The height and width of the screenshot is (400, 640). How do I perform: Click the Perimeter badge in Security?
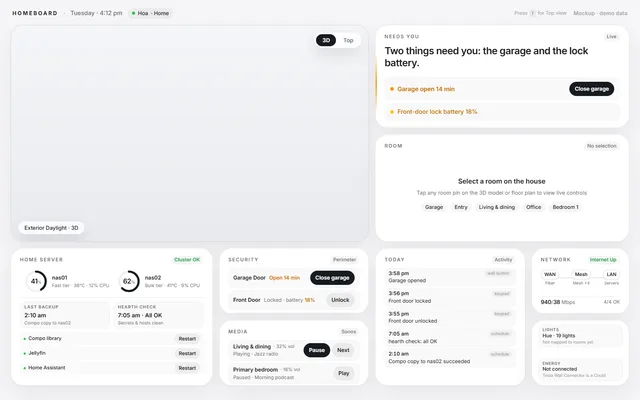(344, 260)
